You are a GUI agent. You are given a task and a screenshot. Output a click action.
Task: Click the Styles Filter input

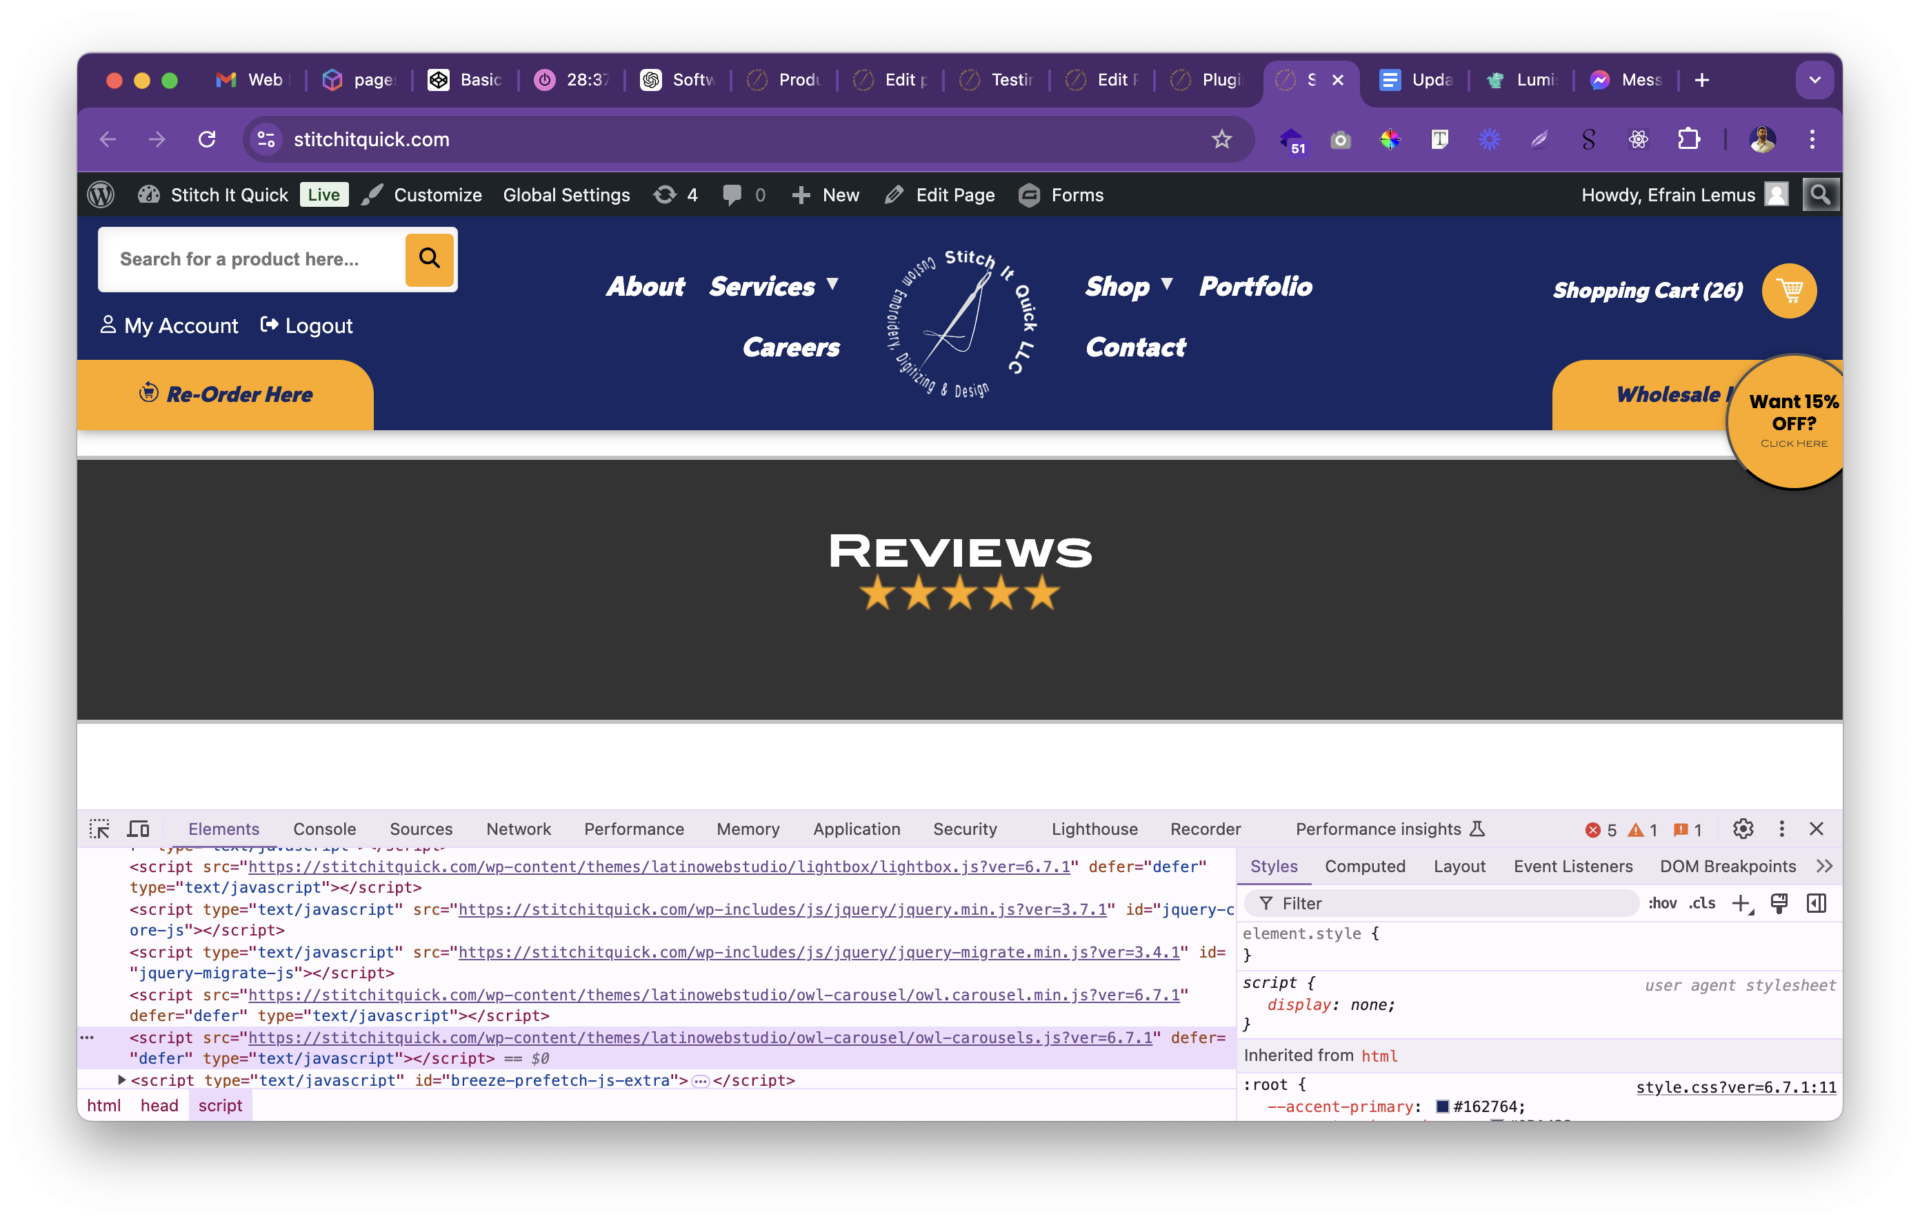pyautogui.click(x=1440, y=904)
